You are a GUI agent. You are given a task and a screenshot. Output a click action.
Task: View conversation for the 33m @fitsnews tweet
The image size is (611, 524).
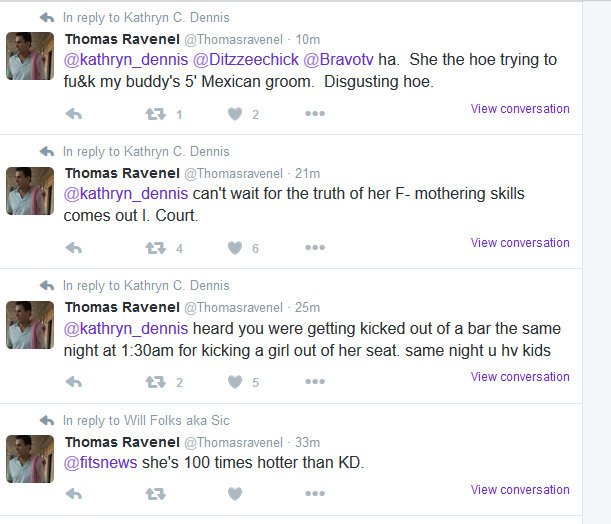click(520, 490)
